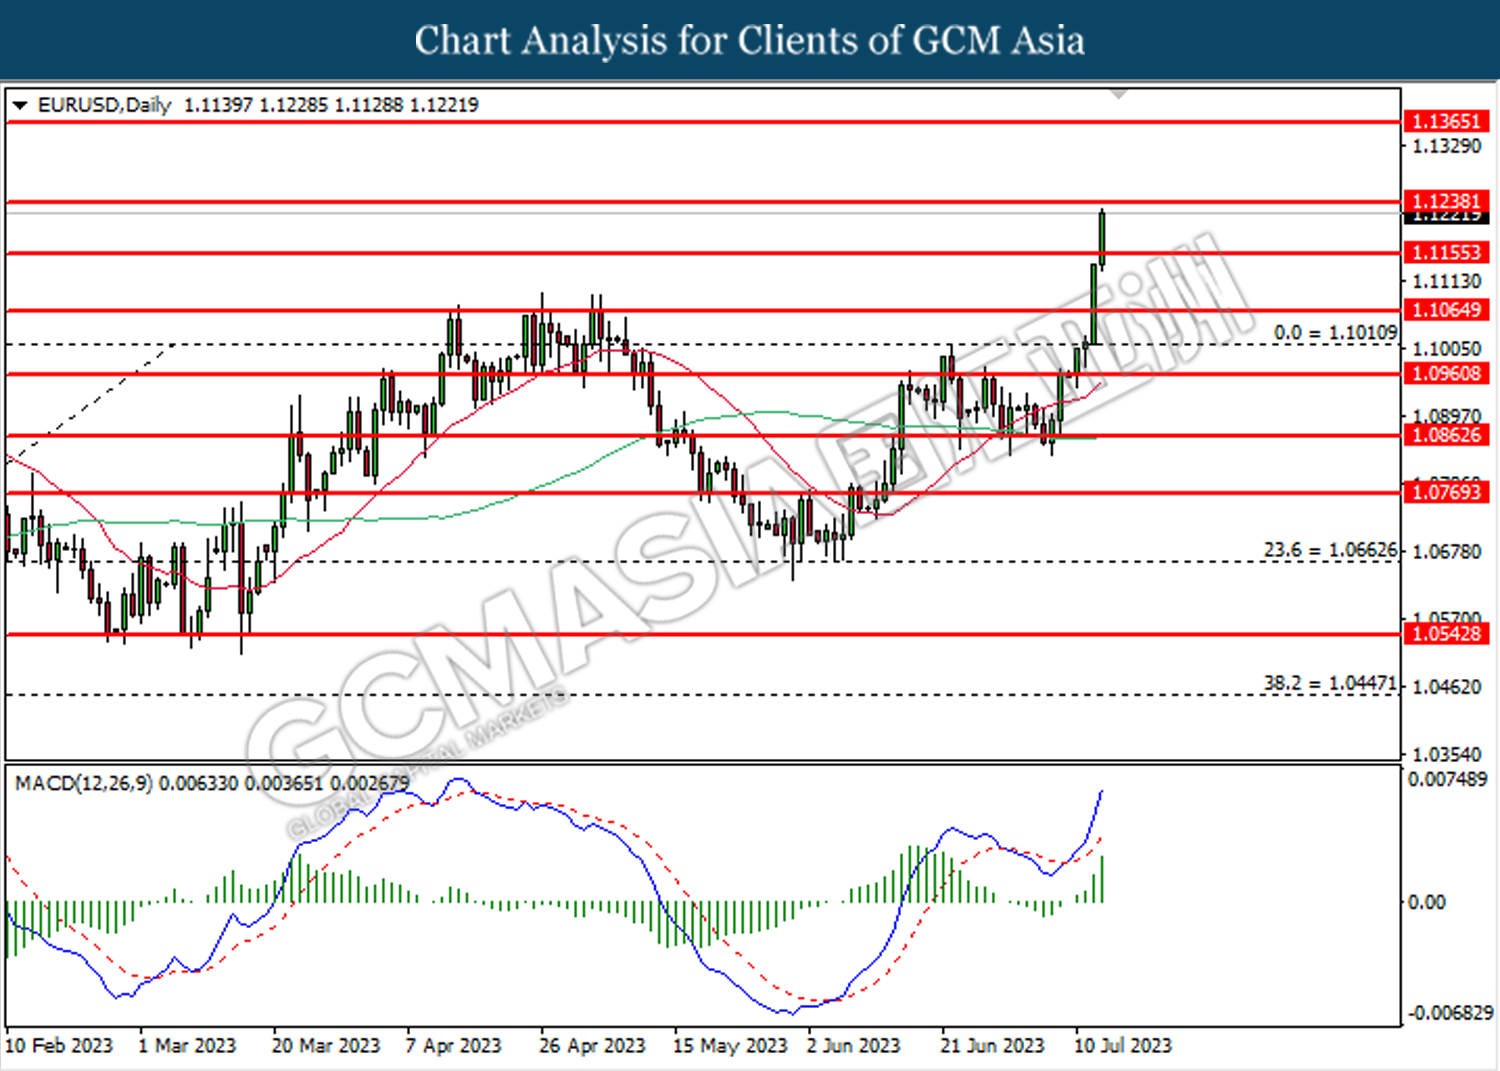Click the OHLC values 1.11397 1.12285
The image size is (1500, 1071).
pyautogui.click(x=256, y=105)
